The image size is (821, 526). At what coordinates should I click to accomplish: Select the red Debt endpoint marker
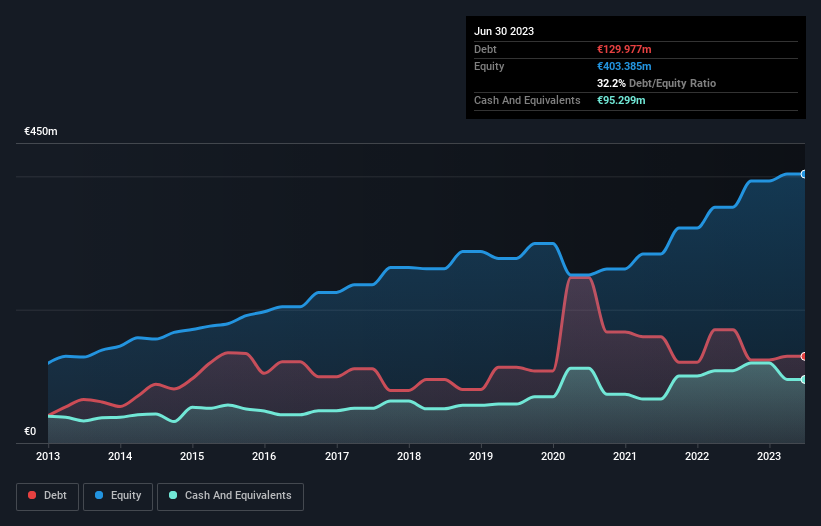[804, 356]
